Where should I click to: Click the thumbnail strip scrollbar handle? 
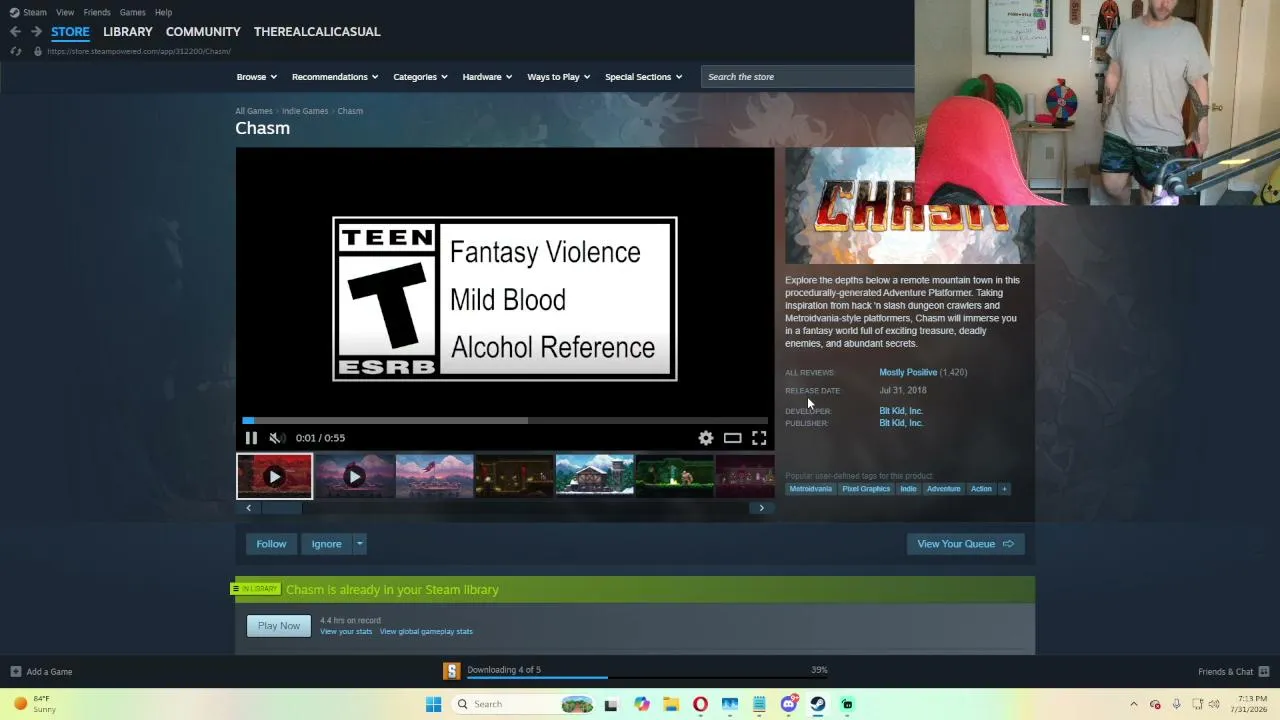click(x=282, y=508)
